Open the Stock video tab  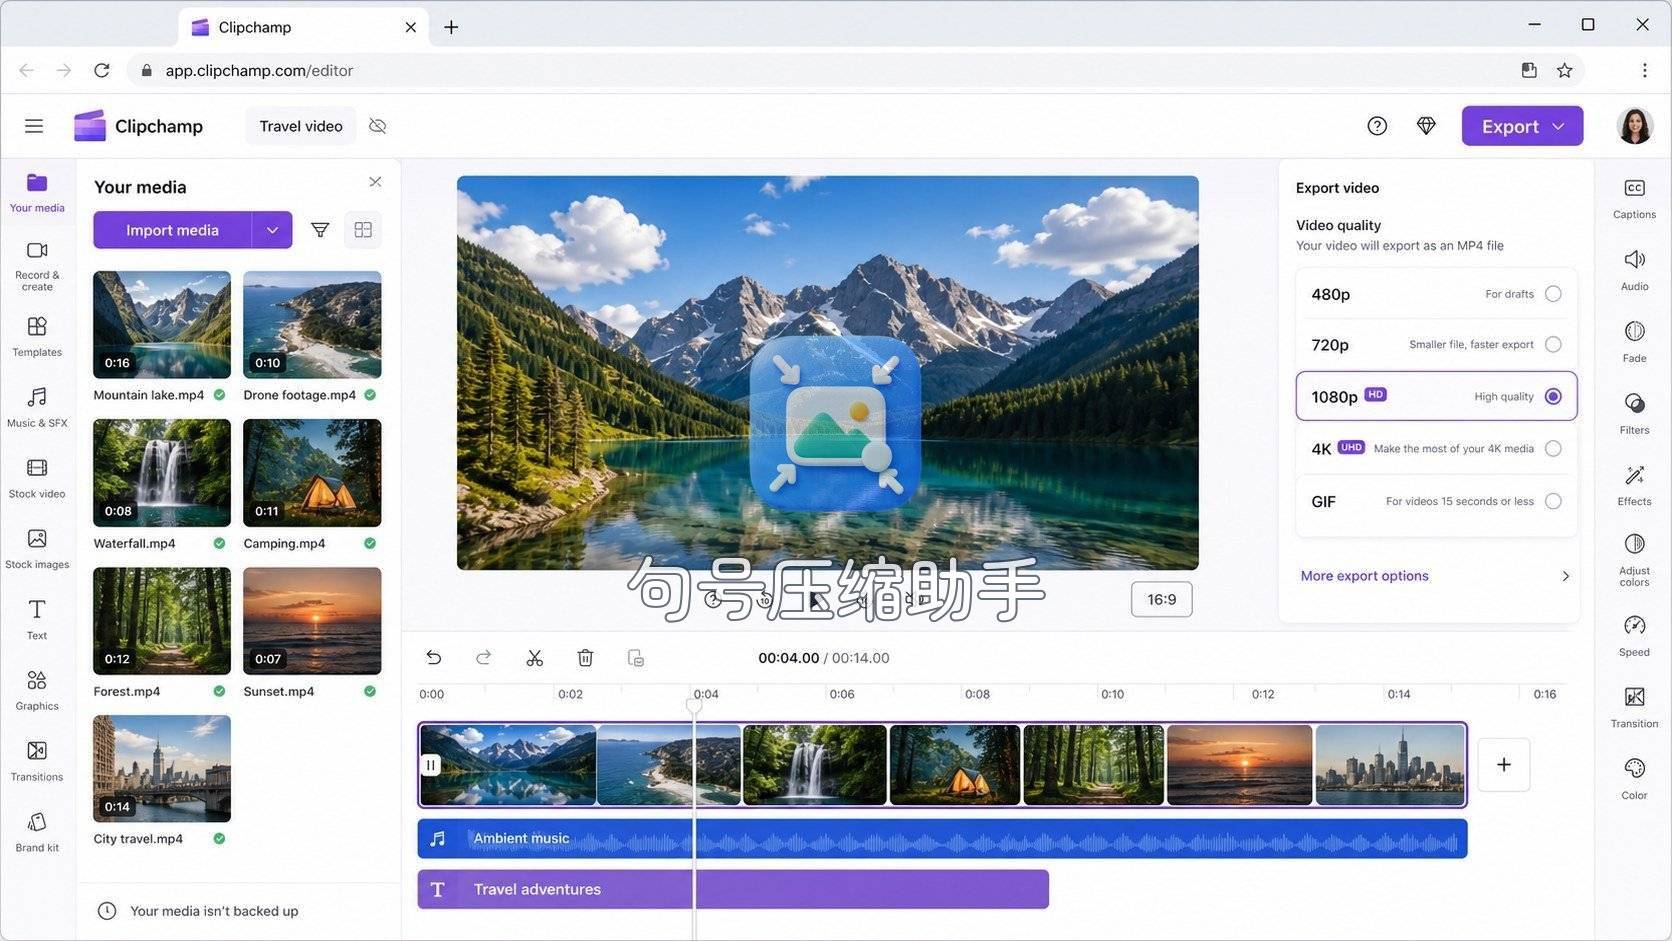(37, 479)
